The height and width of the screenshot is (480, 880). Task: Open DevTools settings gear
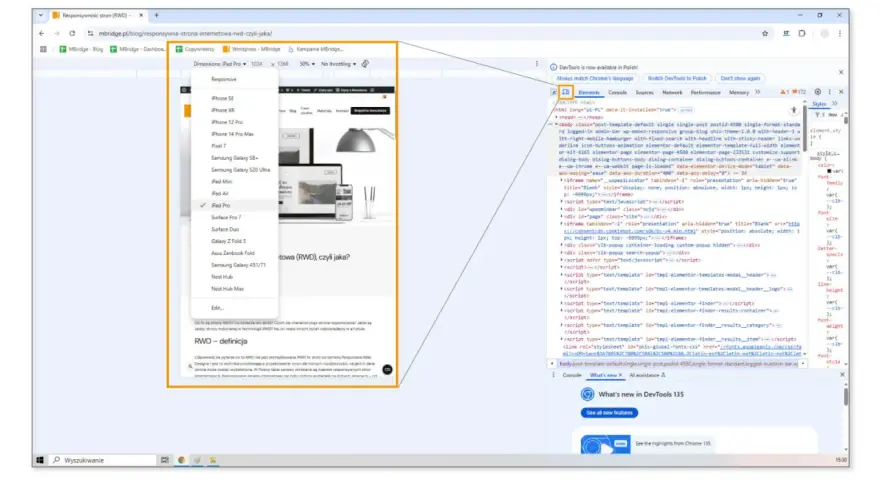pos(818,92)
